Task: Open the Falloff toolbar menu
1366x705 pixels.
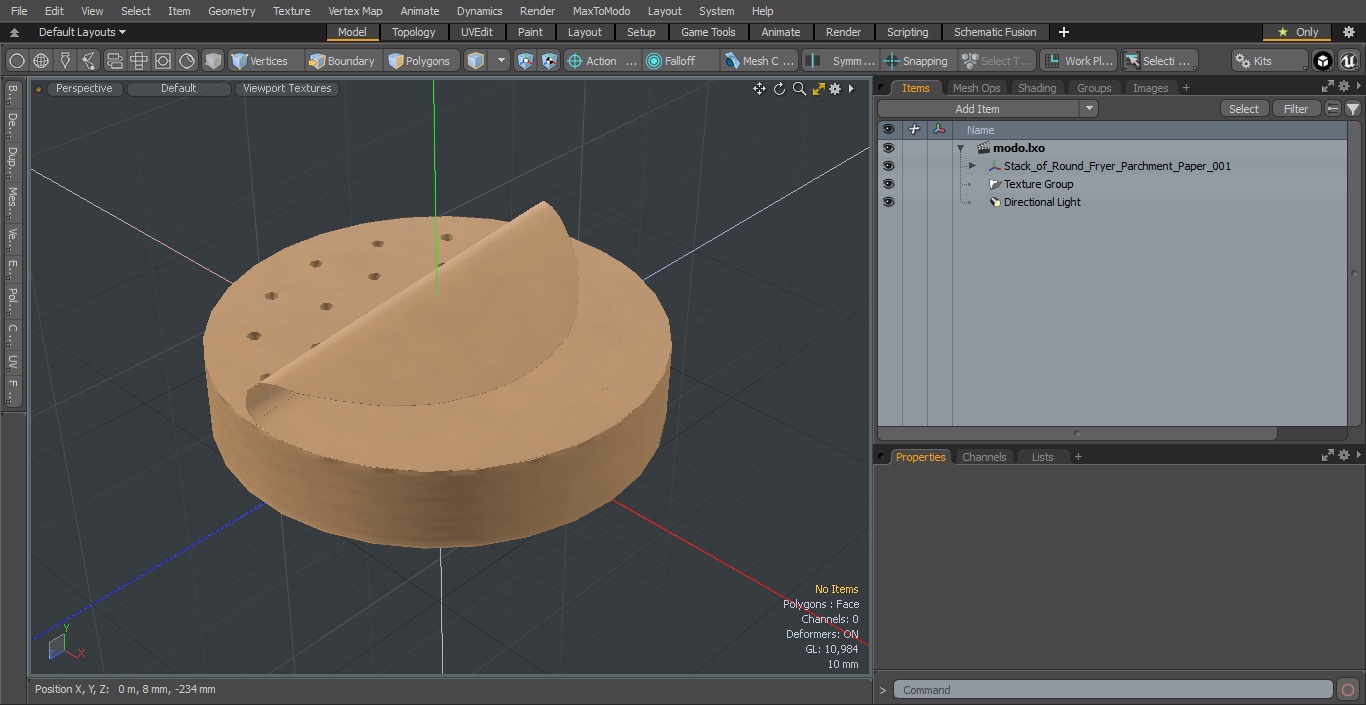Action: 680,61
